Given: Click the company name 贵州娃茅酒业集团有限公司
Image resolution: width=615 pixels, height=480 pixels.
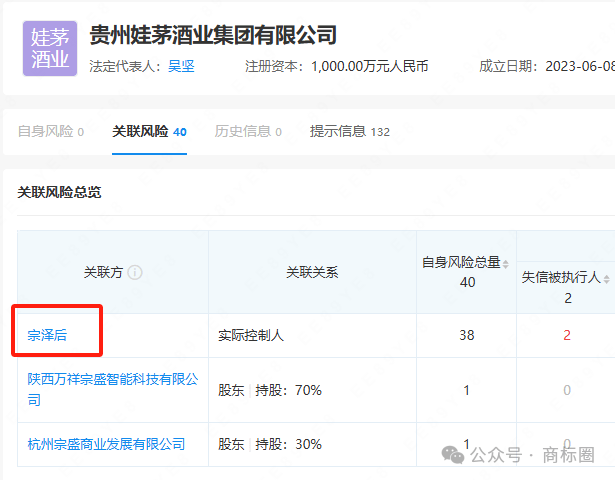Looking at the screenshot, I should (x=213, y=35).
